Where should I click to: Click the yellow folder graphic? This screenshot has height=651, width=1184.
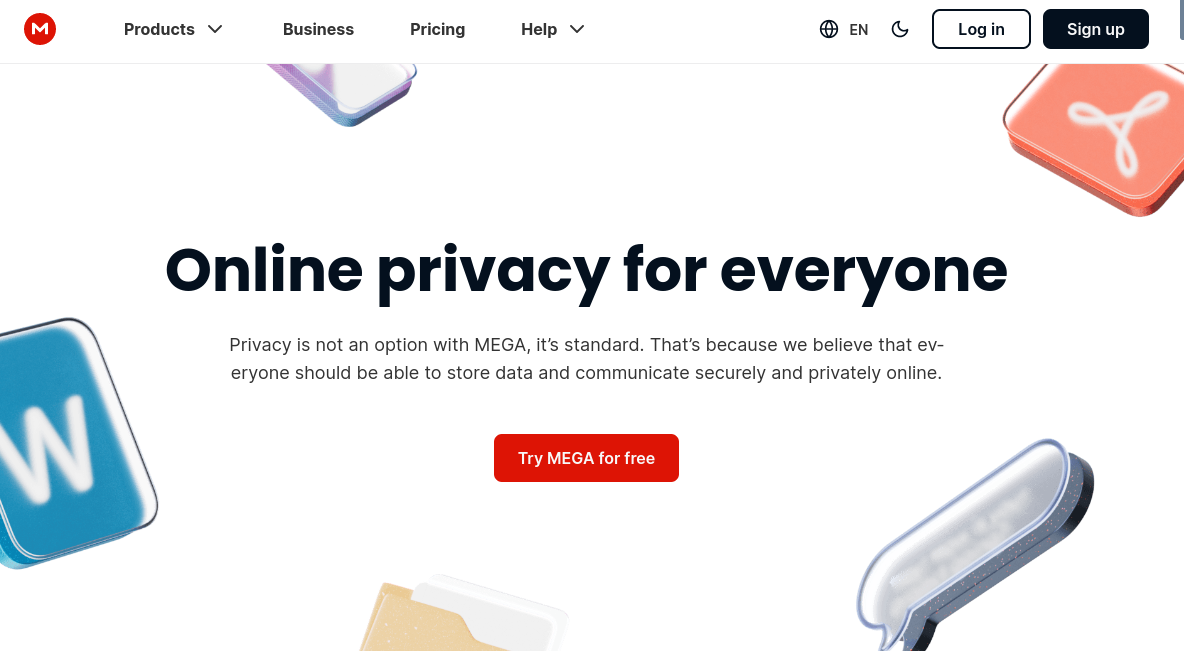coord(462,616)
